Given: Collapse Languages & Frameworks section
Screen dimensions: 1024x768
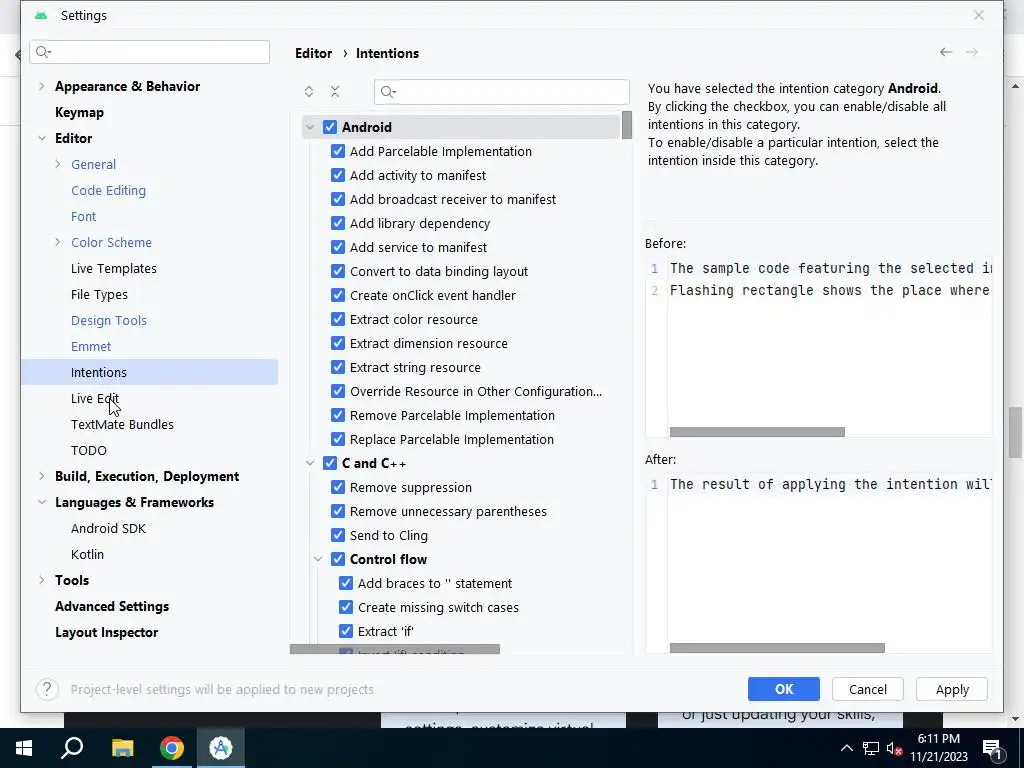Looking at the screenshot, I should [x=42, y=502].
